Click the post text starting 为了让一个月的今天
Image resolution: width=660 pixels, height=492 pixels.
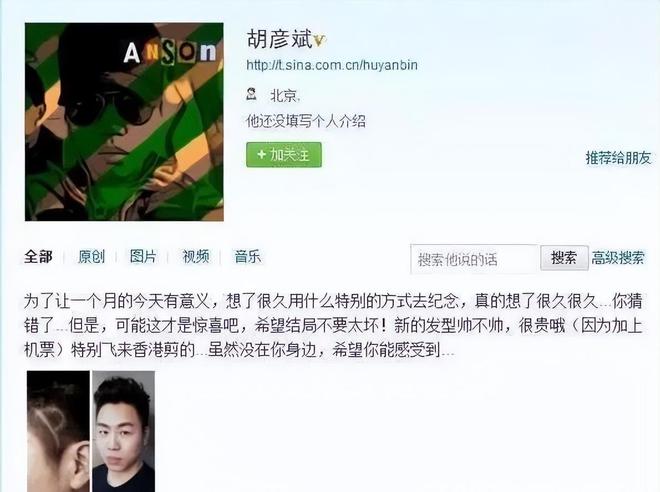(x=333, y=325)
